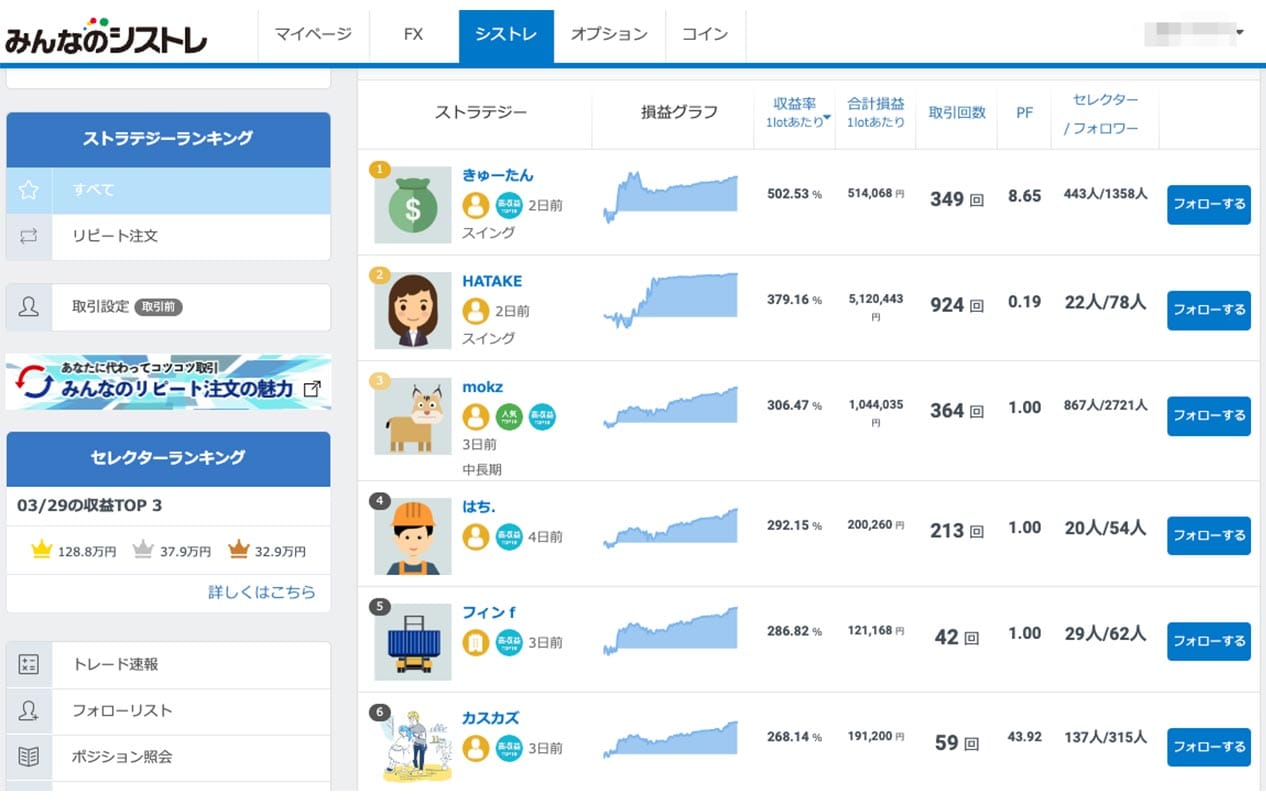The height and width of the screenshot is (806, 1266).
Task: Click the みんなのシストレ logo
Action: click(x=106, y=37)
